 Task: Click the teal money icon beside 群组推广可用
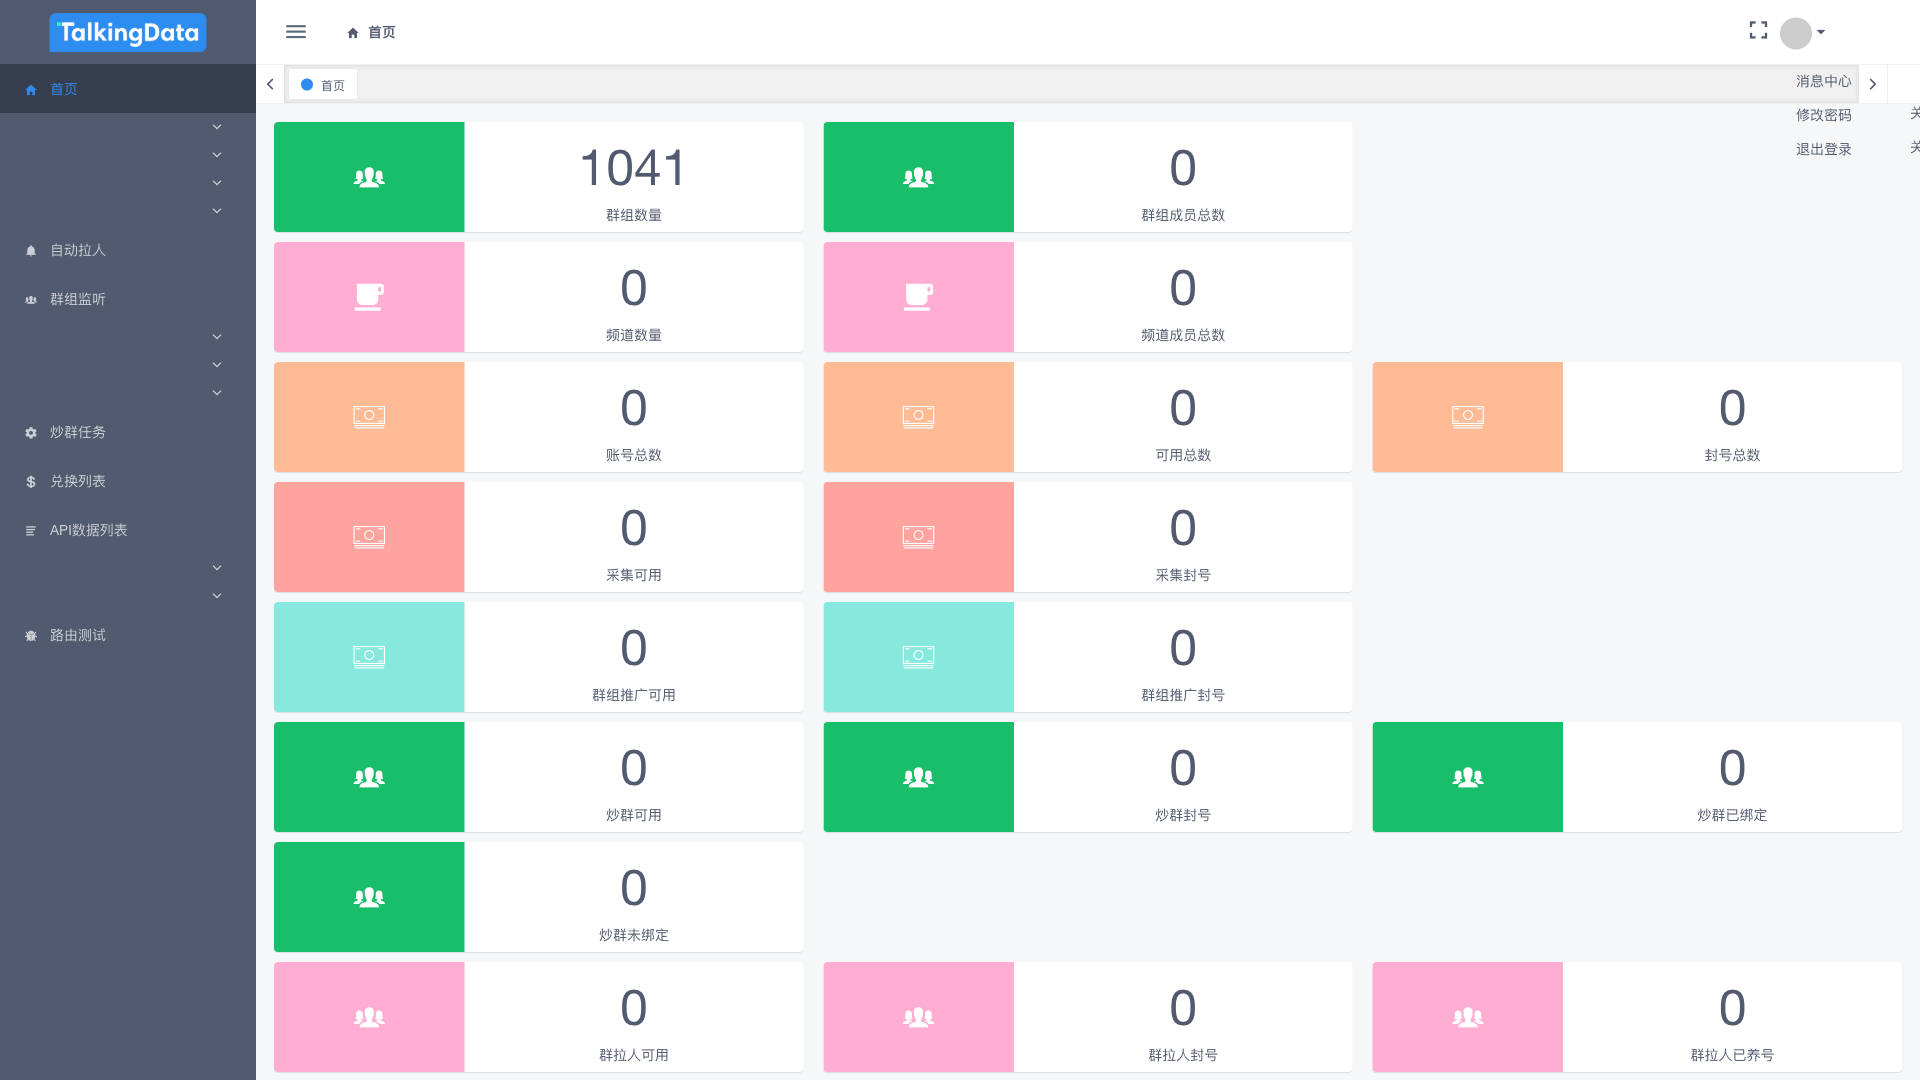click(369, 657)
